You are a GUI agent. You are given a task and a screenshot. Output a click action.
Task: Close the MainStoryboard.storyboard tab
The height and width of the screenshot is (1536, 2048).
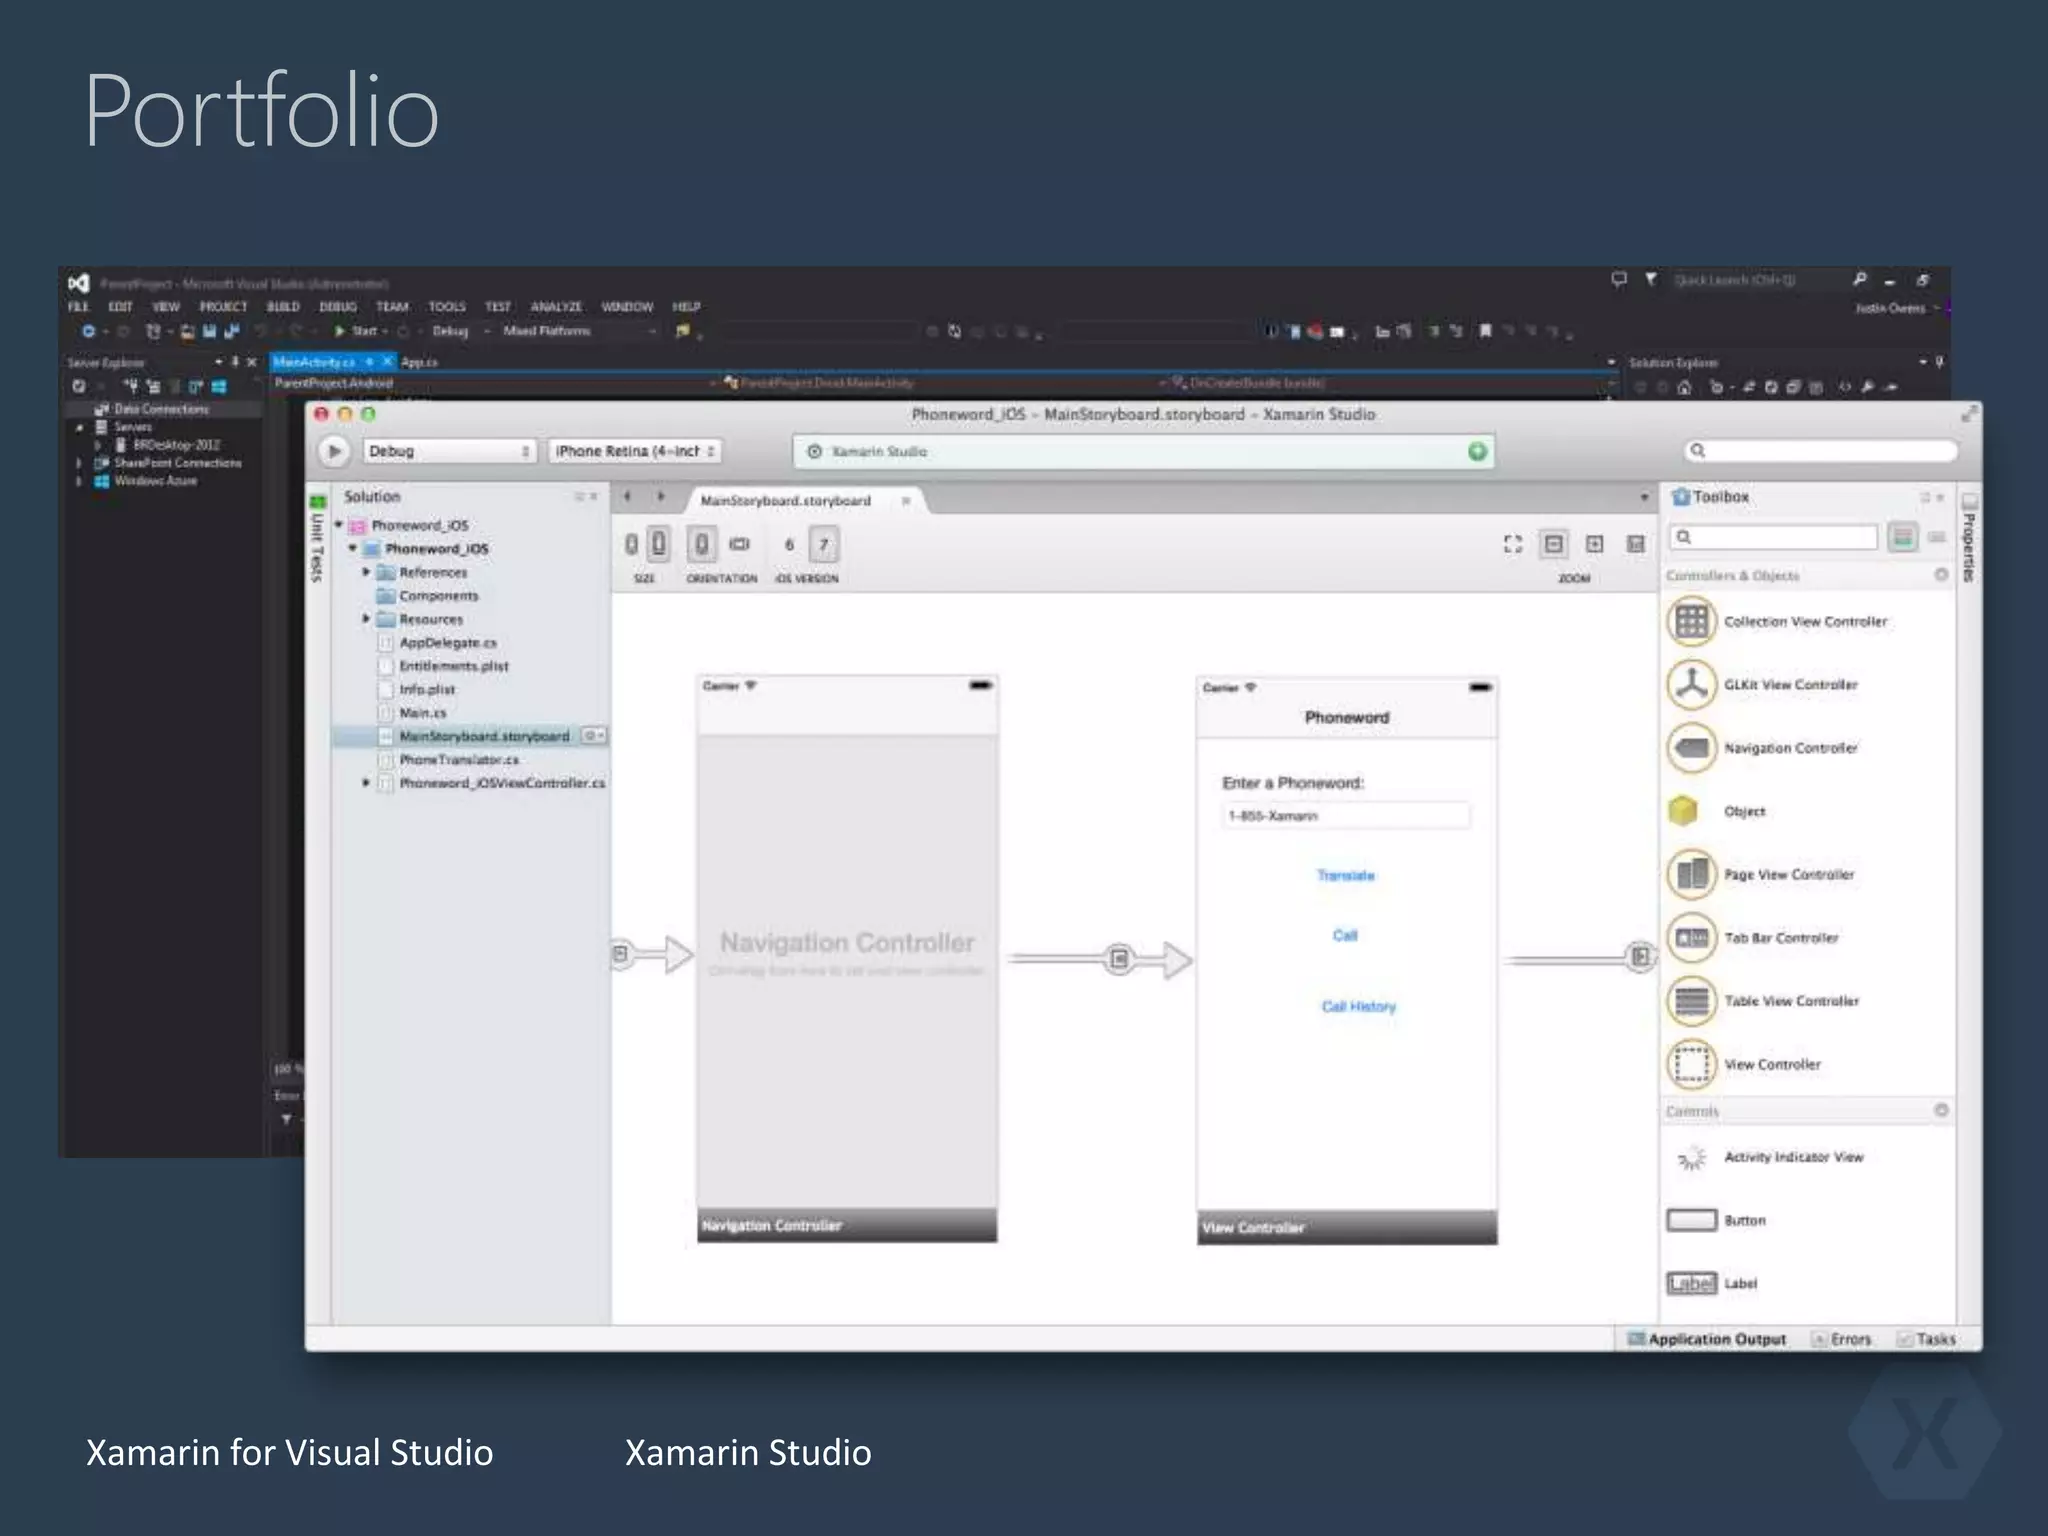point(906,500)
